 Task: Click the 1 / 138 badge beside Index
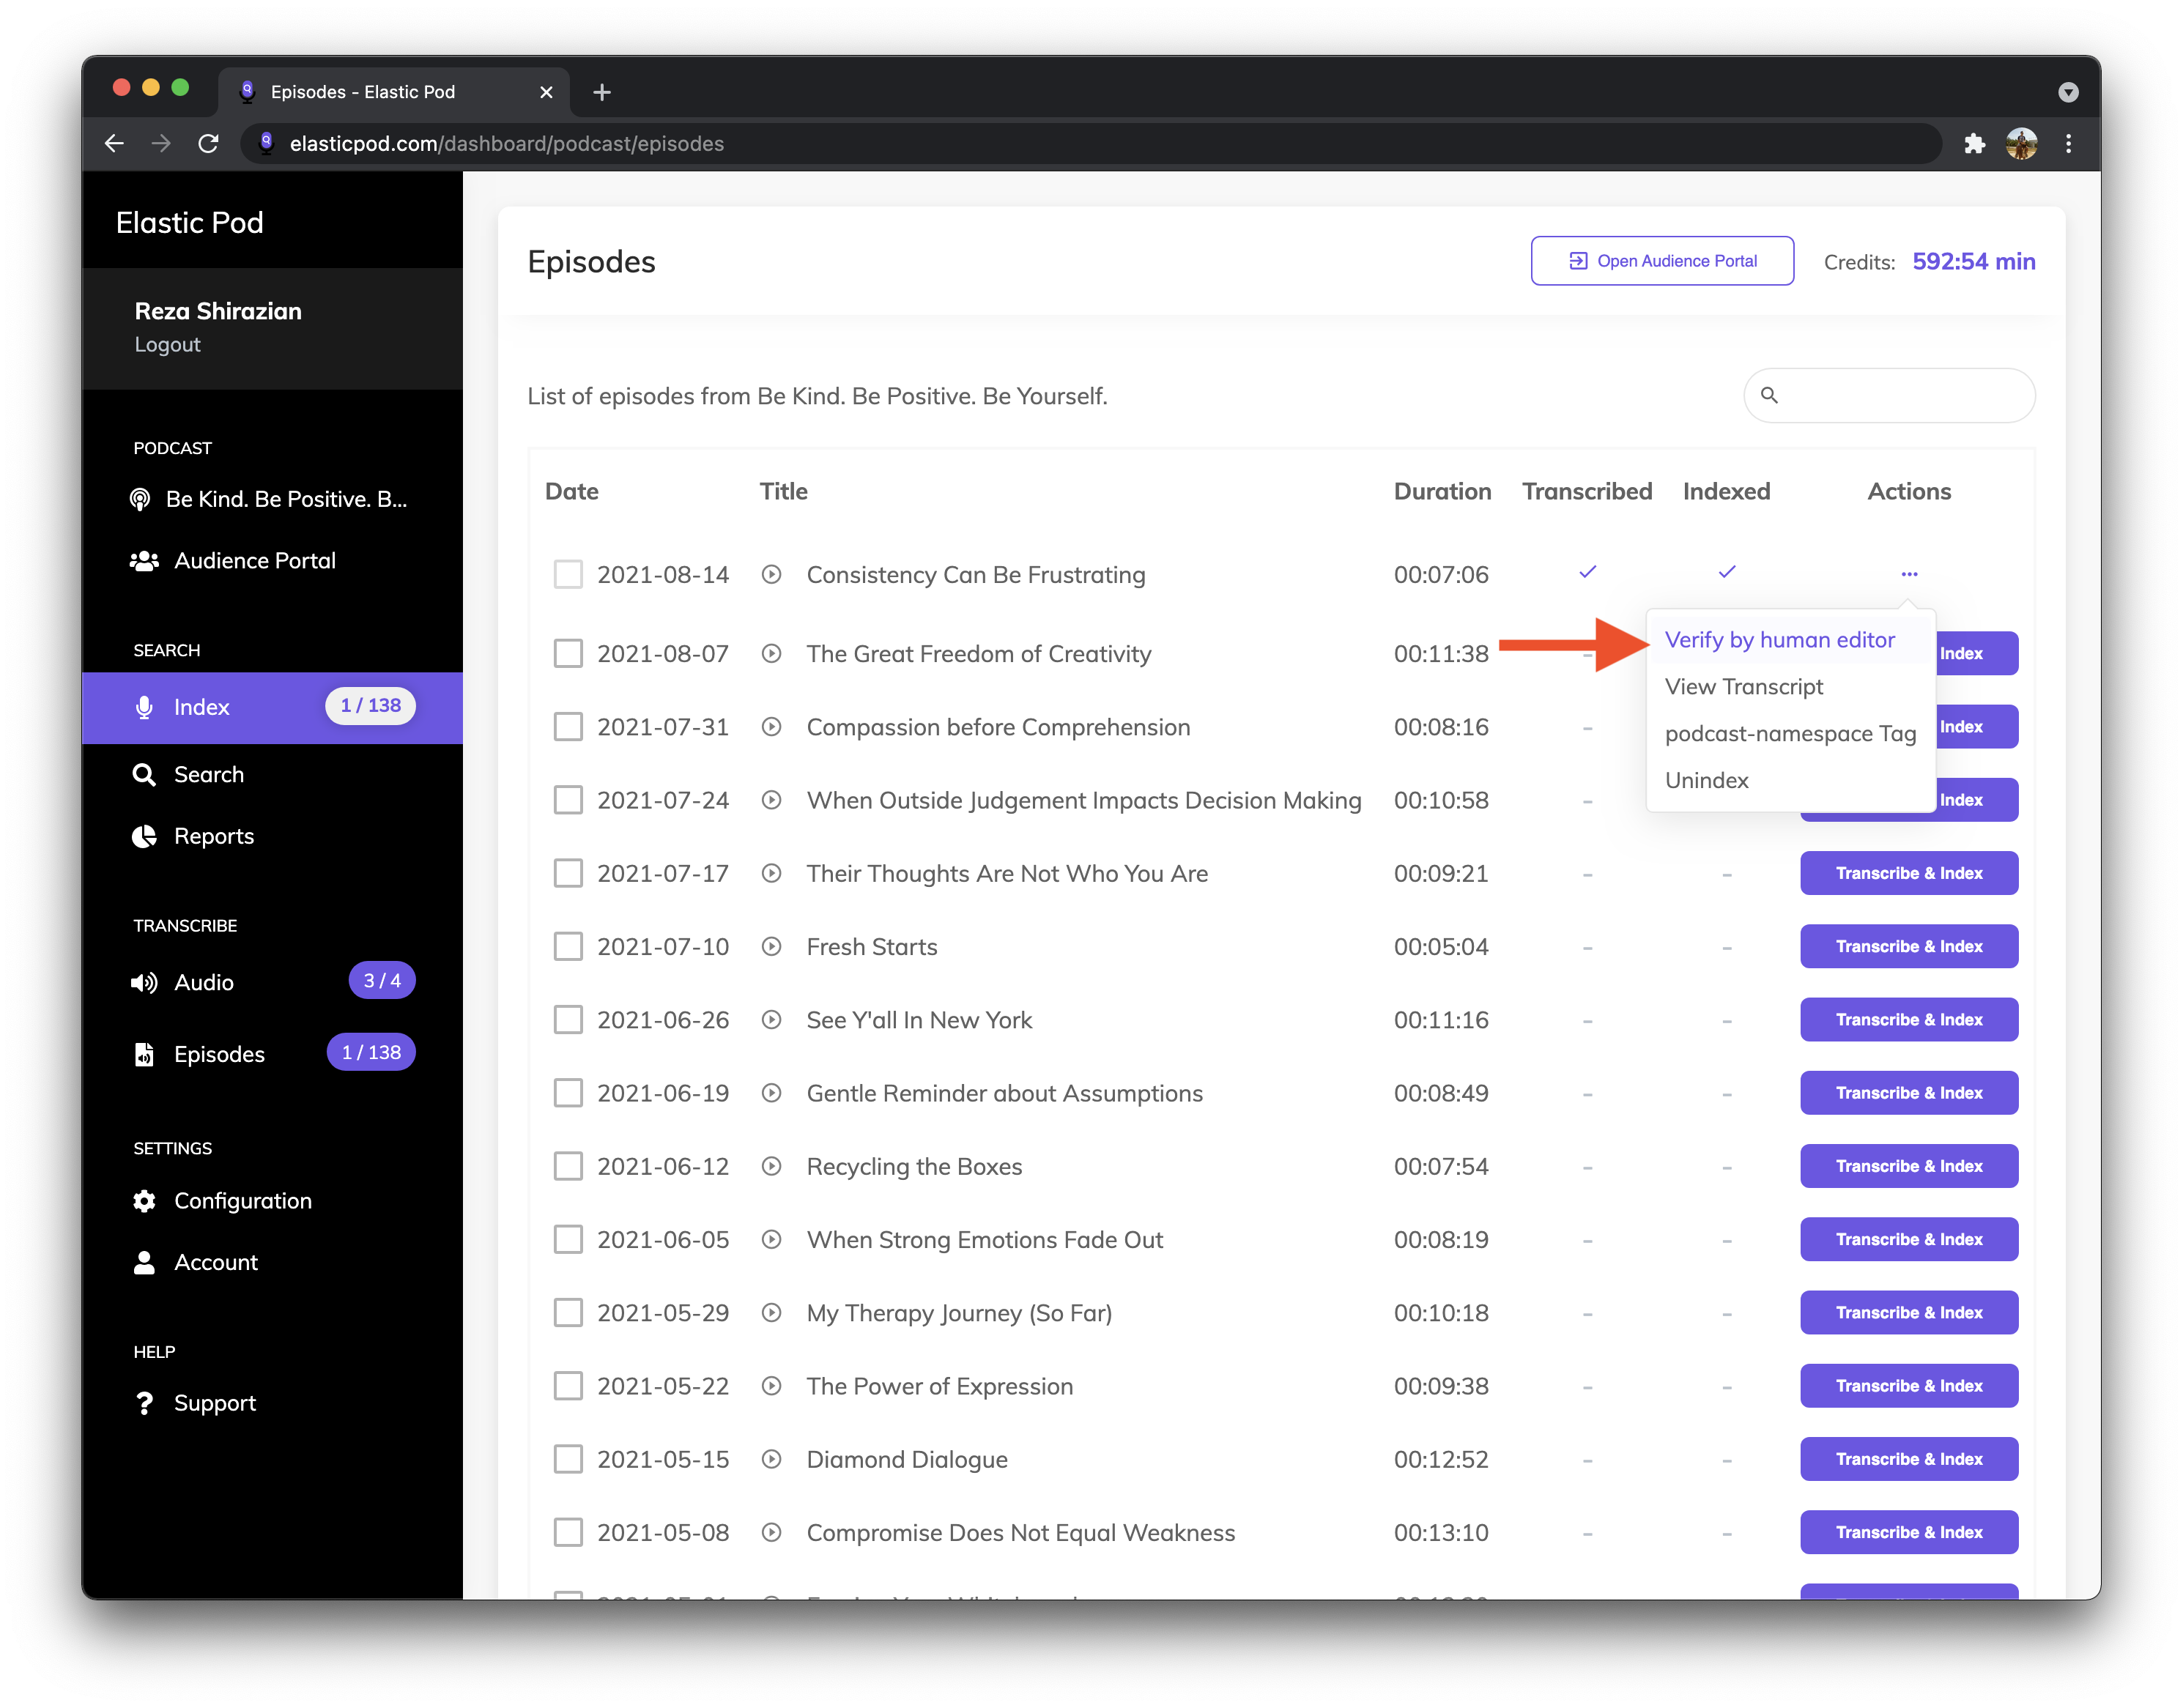tap(370, 705)
